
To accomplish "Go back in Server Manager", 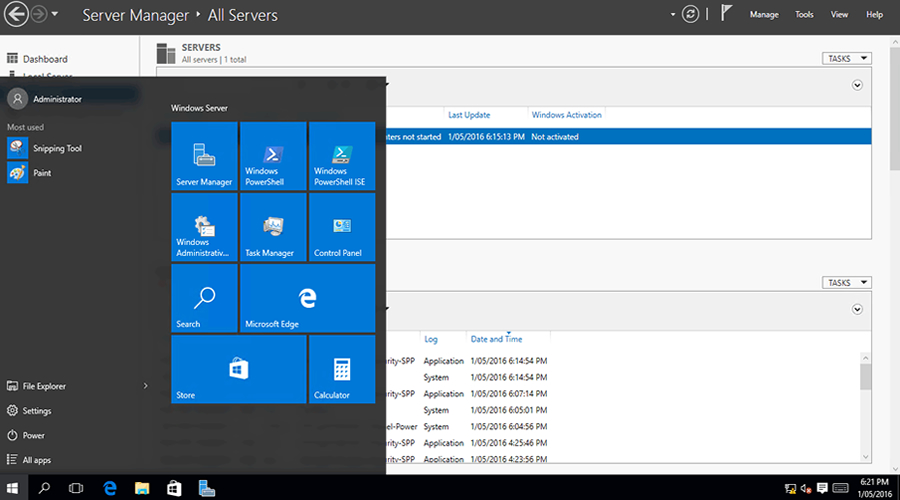I will (x=16, y=14).
